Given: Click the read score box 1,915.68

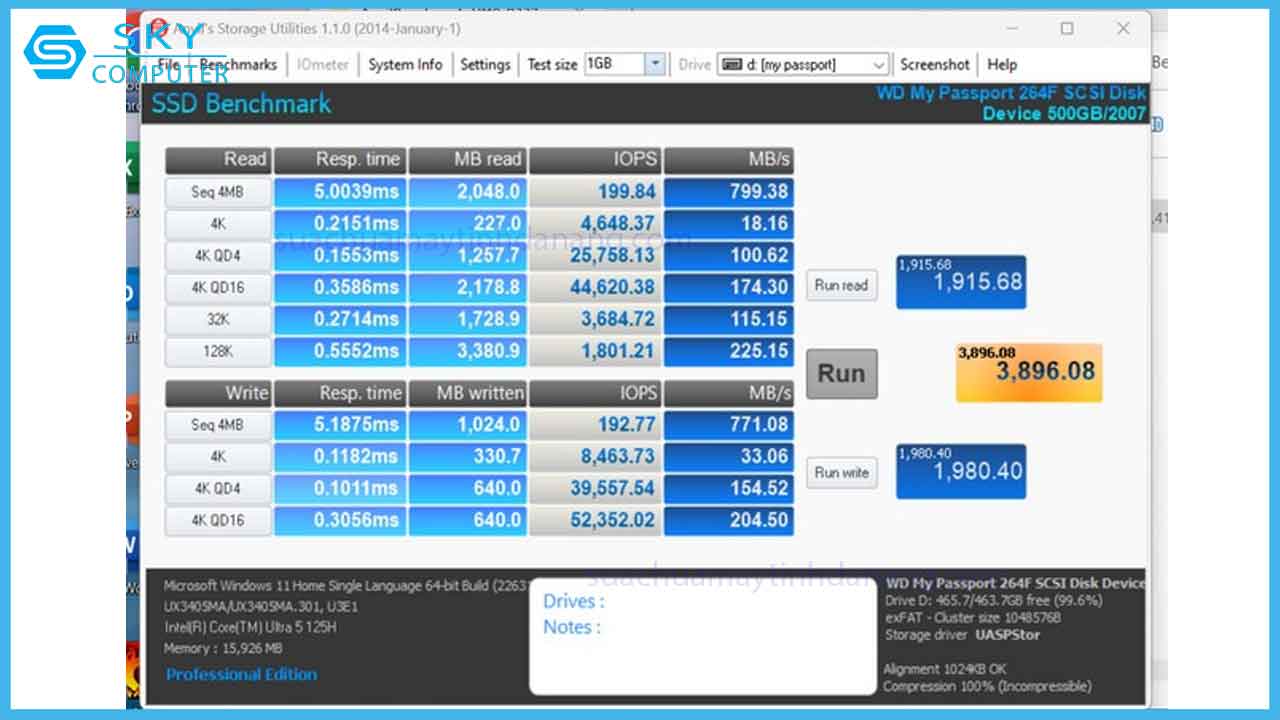Looking at the screenshot, I should pyautogui.click(x=961, y=282).
